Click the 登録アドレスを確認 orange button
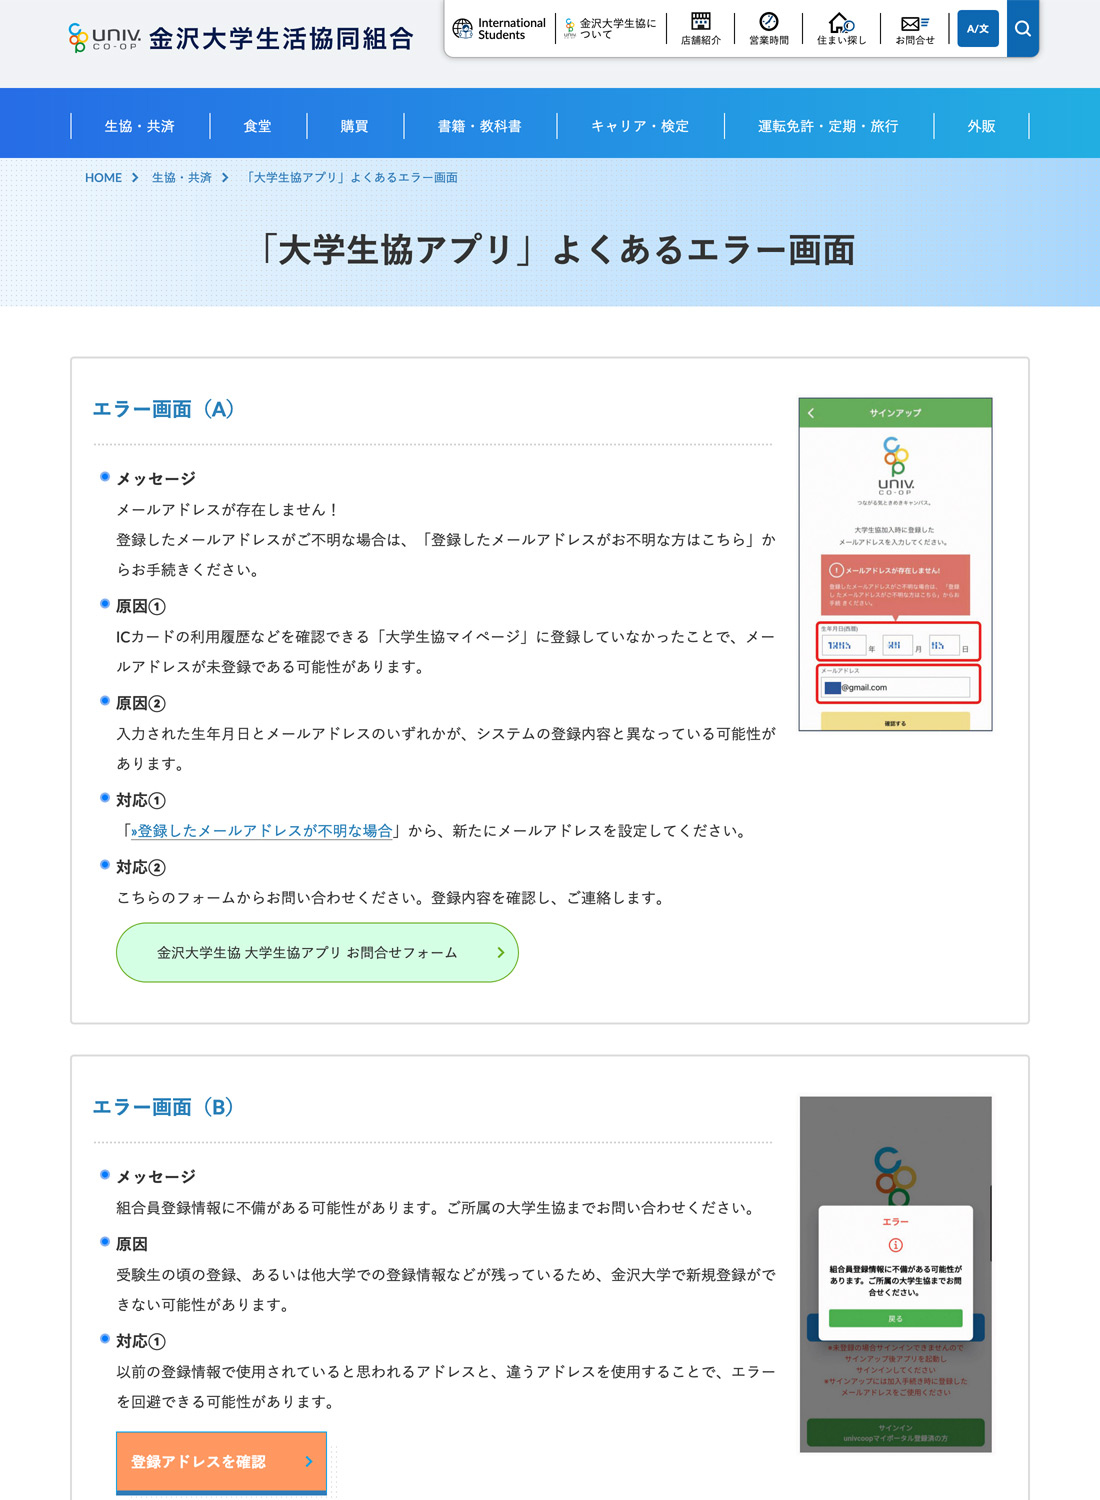This screenshot has height=1500, width=1100. pyautogui.click(x=221, y=1462)
